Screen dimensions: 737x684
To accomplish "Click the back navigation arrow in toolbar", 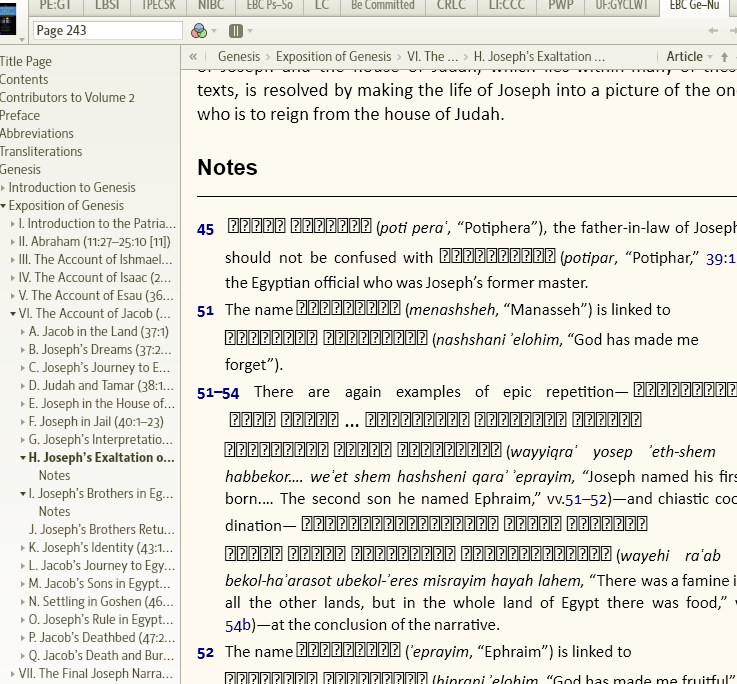I will click(x=713, y=31).
